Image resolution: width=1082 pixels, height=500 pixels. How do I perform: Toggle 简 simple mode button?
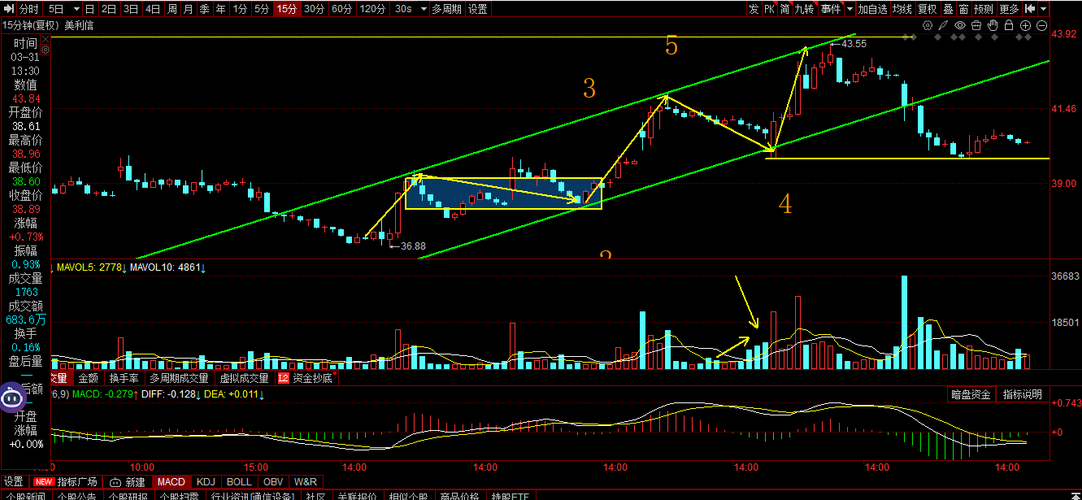coord(785,9)
